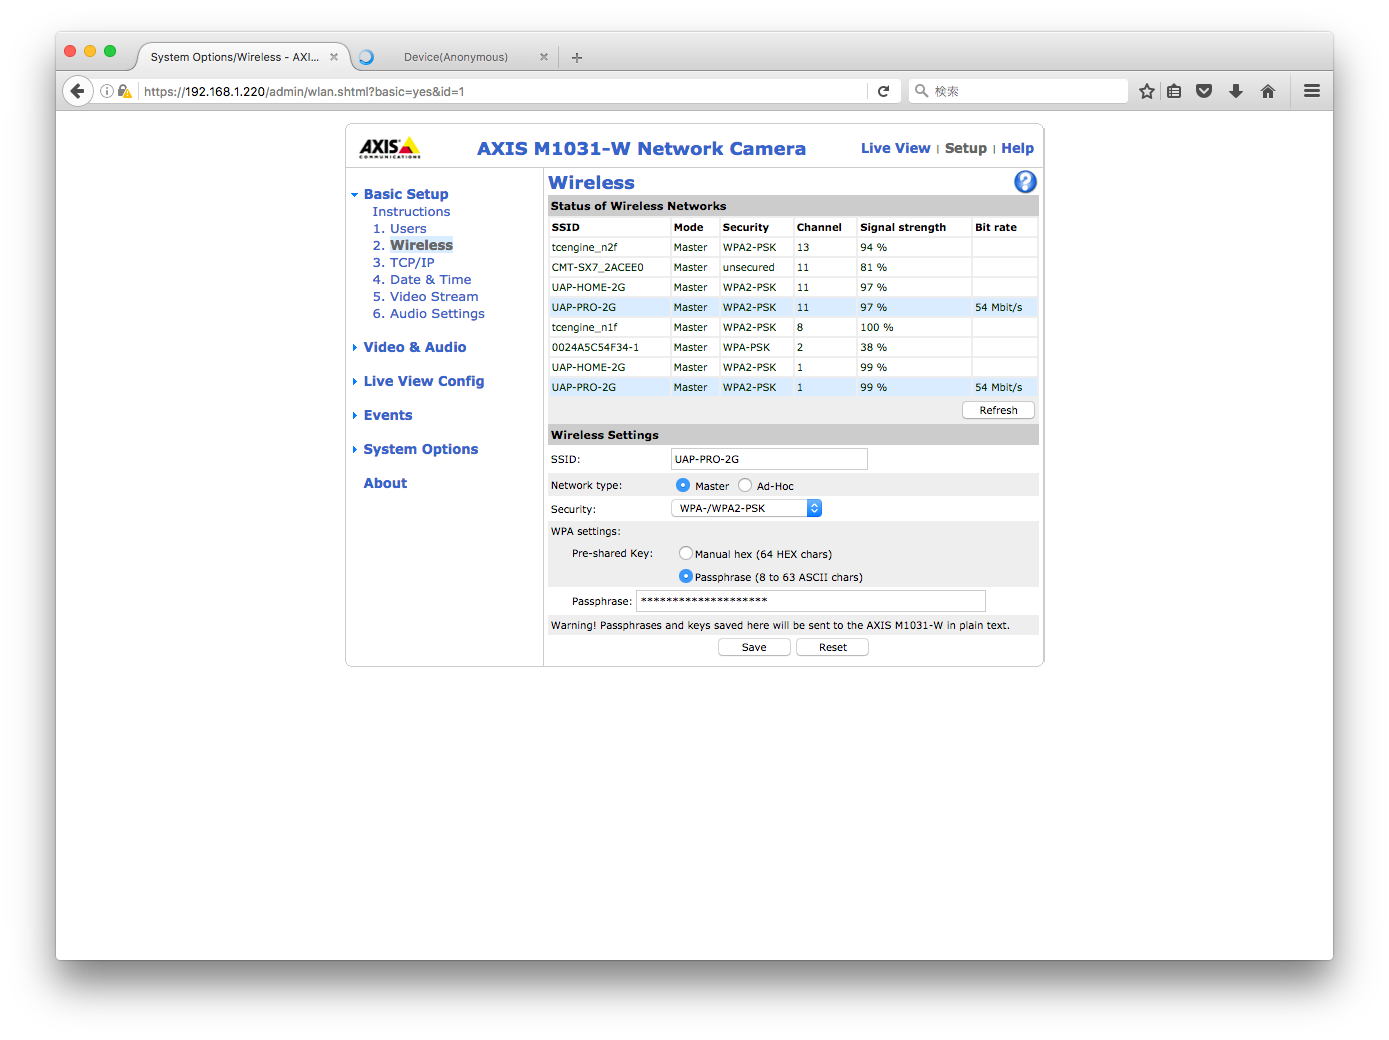Viewport: 1389px width, 1040px height.
Task: Open the downloads arrow icon
Action: coord(1236,91)
